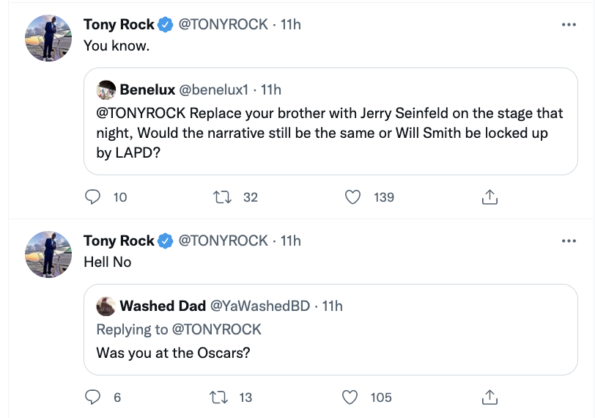Viewport: 595px width, 418px height.
Task: Share the "You know." tweet
Action: tap(490, 197)
